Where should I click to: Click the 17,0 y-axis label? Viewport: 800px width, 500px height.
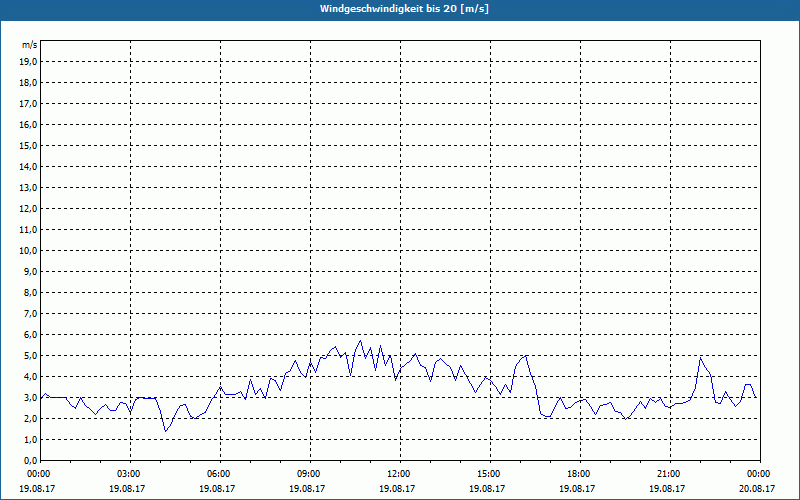tap(28, 104)
